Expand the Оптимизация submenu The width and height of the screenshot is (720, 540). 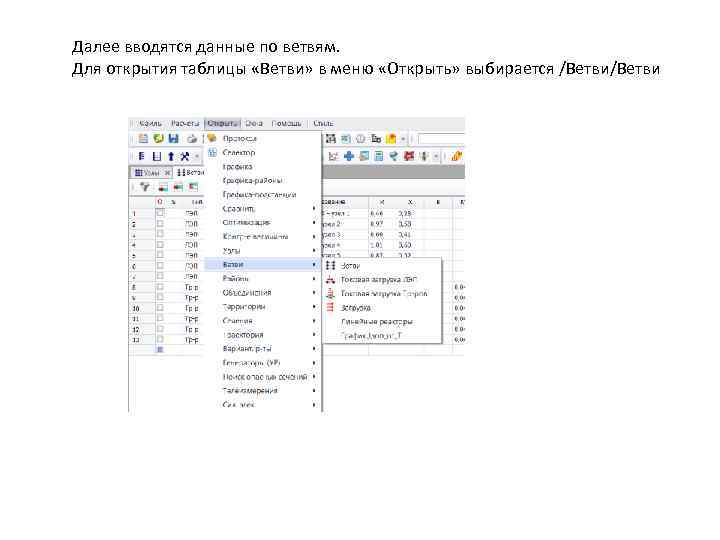coord(263,222)
